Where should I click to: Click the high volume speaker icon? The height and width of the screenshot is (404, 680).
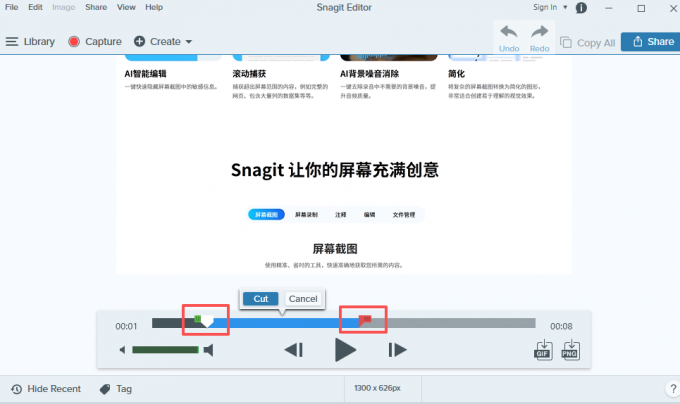click(x=209, y=350)
